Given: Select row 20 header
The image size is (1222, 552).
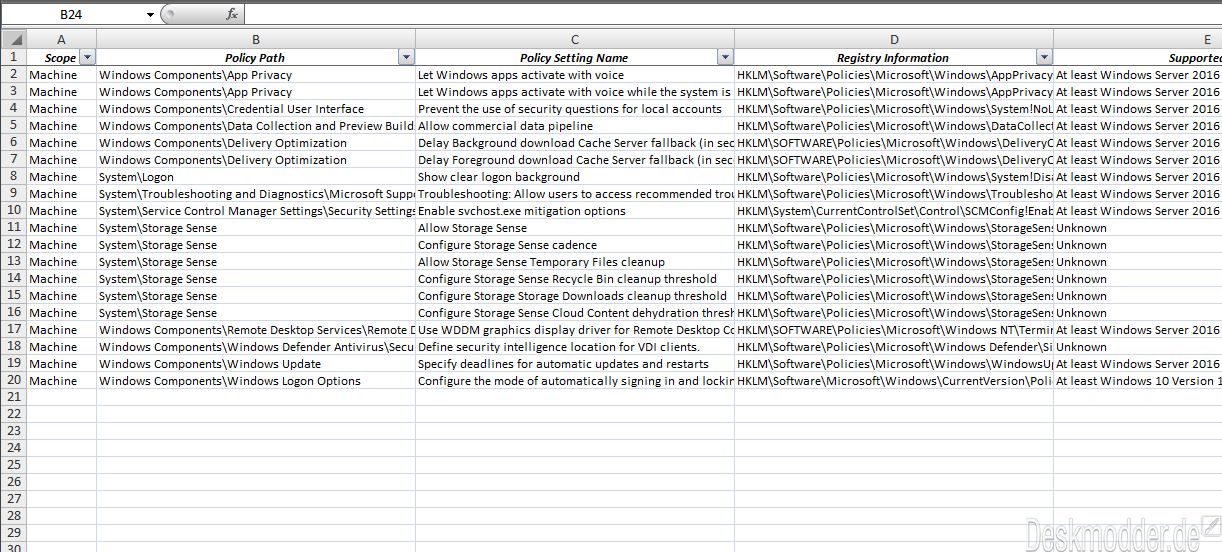Looking at the screenshot, I should coord(13,381).
